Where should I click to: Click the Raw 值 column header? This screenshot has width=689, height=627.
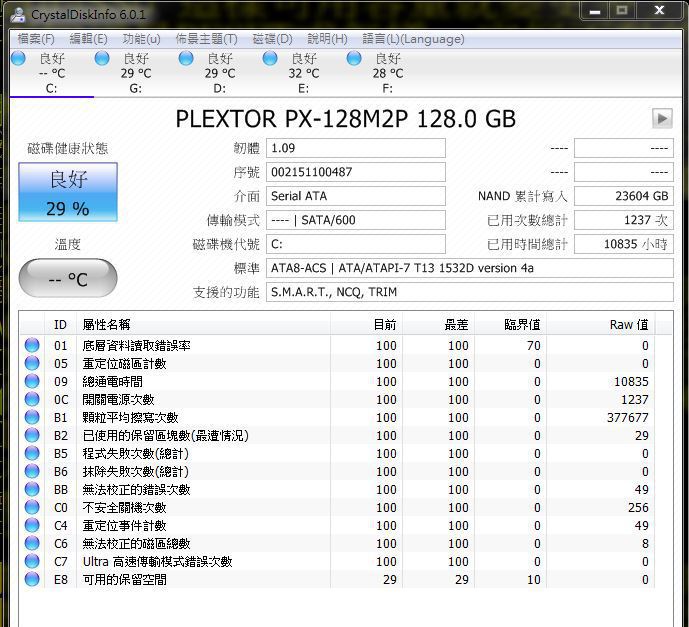pyautogui.click(x=600, y=325)
